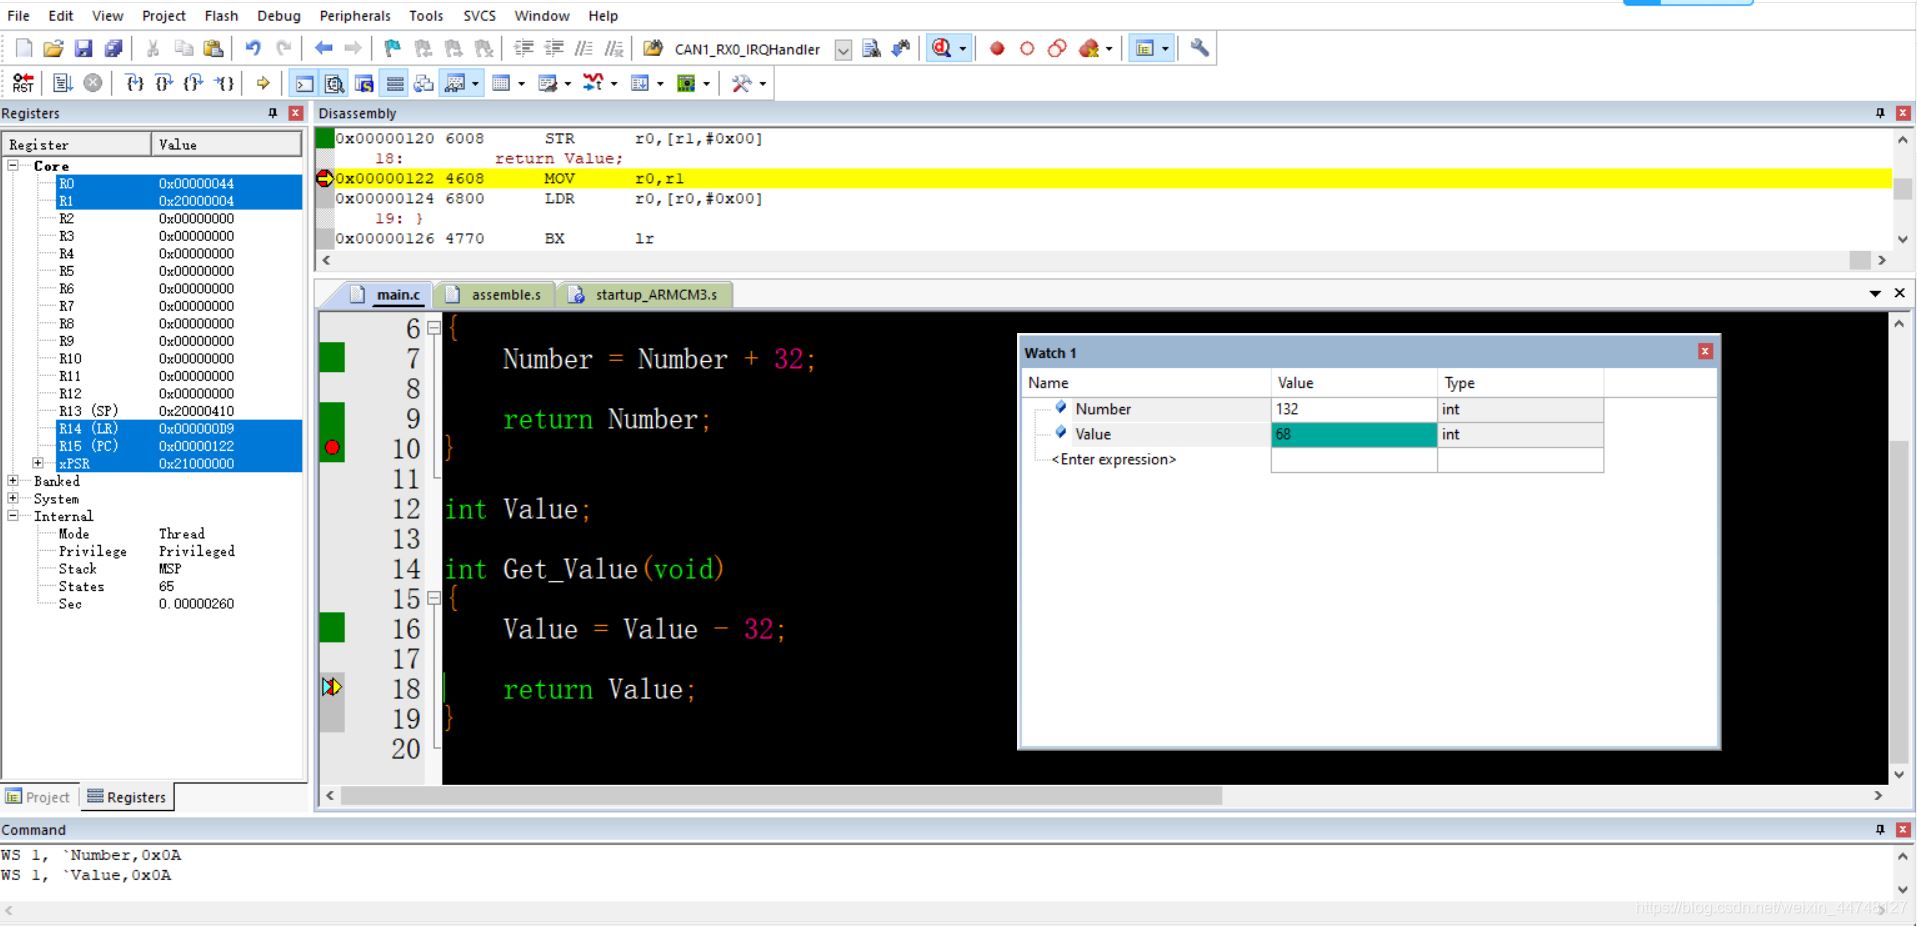This screenshot has height=926, width=1917.
Task: Click the Insert/Remove Breakpoint red dot icon
Action: (x=997, y=48)
